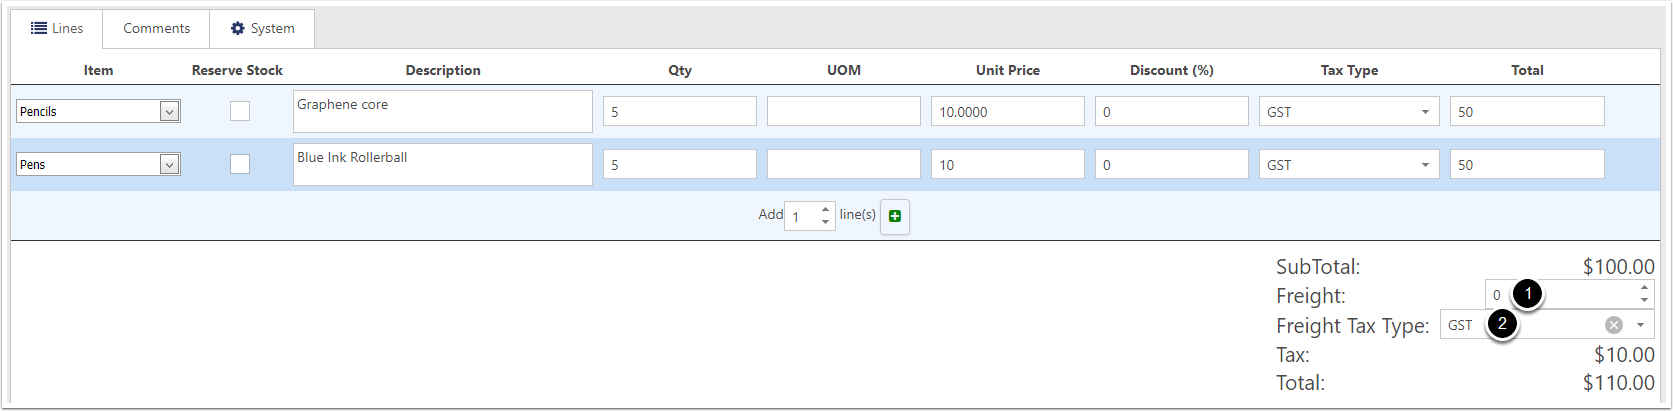Open the Pencils item dropdown
Screen dimensions: 1673x411
(x=98, y=111)
